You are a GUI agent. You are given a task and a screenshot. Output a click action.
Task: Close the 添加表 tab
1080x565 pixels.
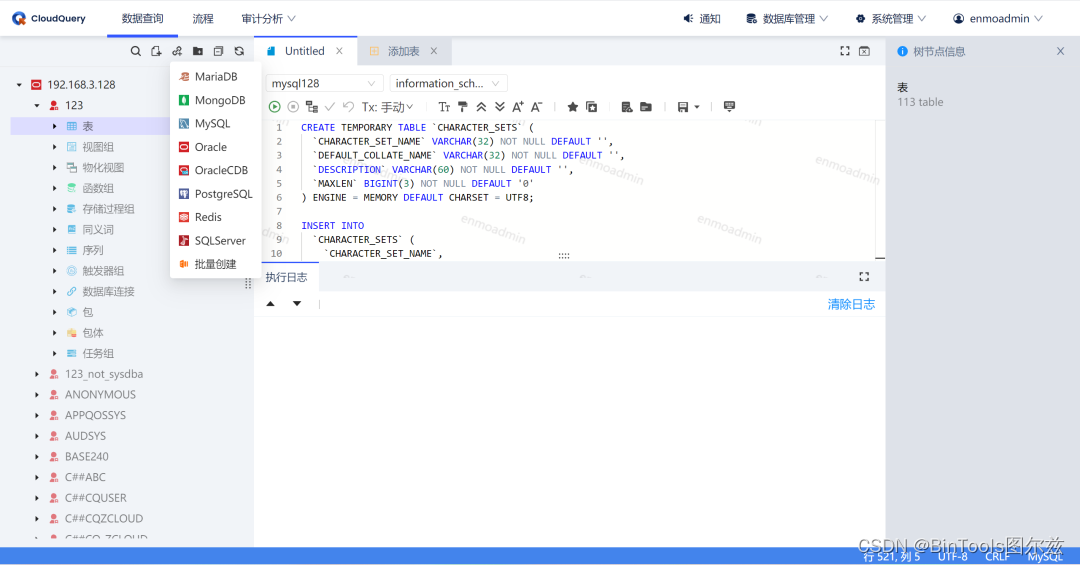pyautogui.click(x=434, y=51)
